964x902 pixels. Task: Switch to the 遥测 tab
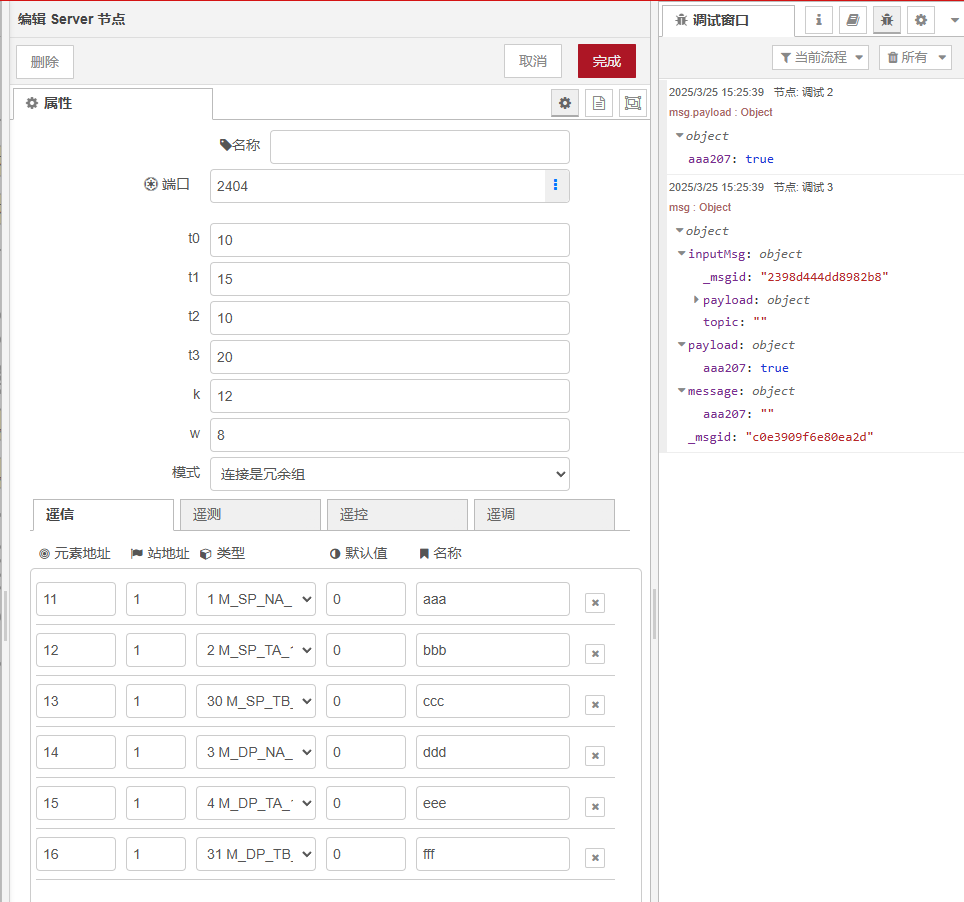pyautogui.click(x=249, y=515)
